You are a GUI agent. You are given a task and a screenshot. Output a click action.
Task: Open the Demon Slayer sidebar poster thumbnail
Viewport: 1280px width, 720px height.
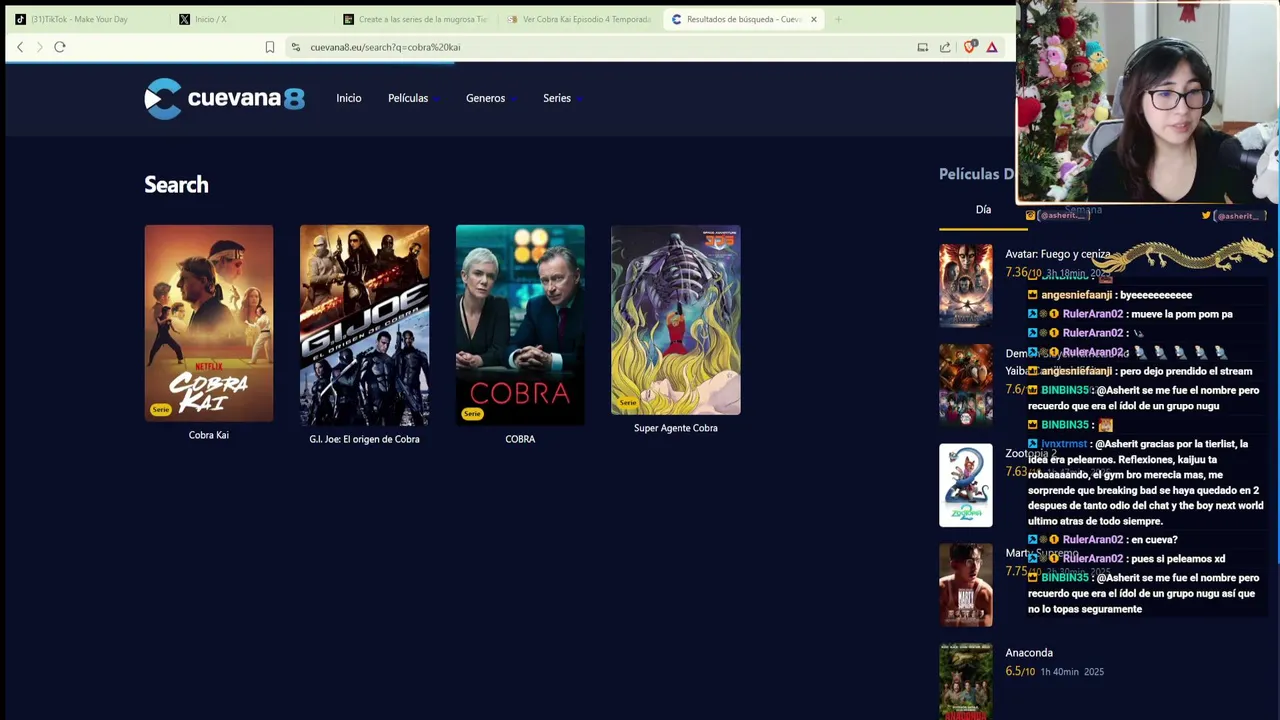(966, 385)
